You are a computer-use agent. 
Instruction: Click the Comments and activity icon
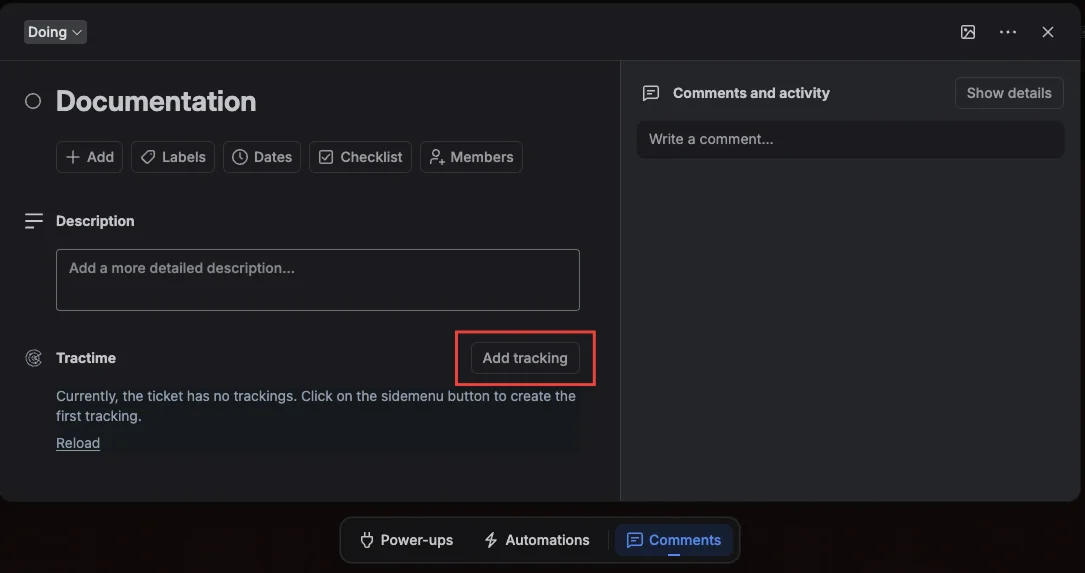point(650,93)
